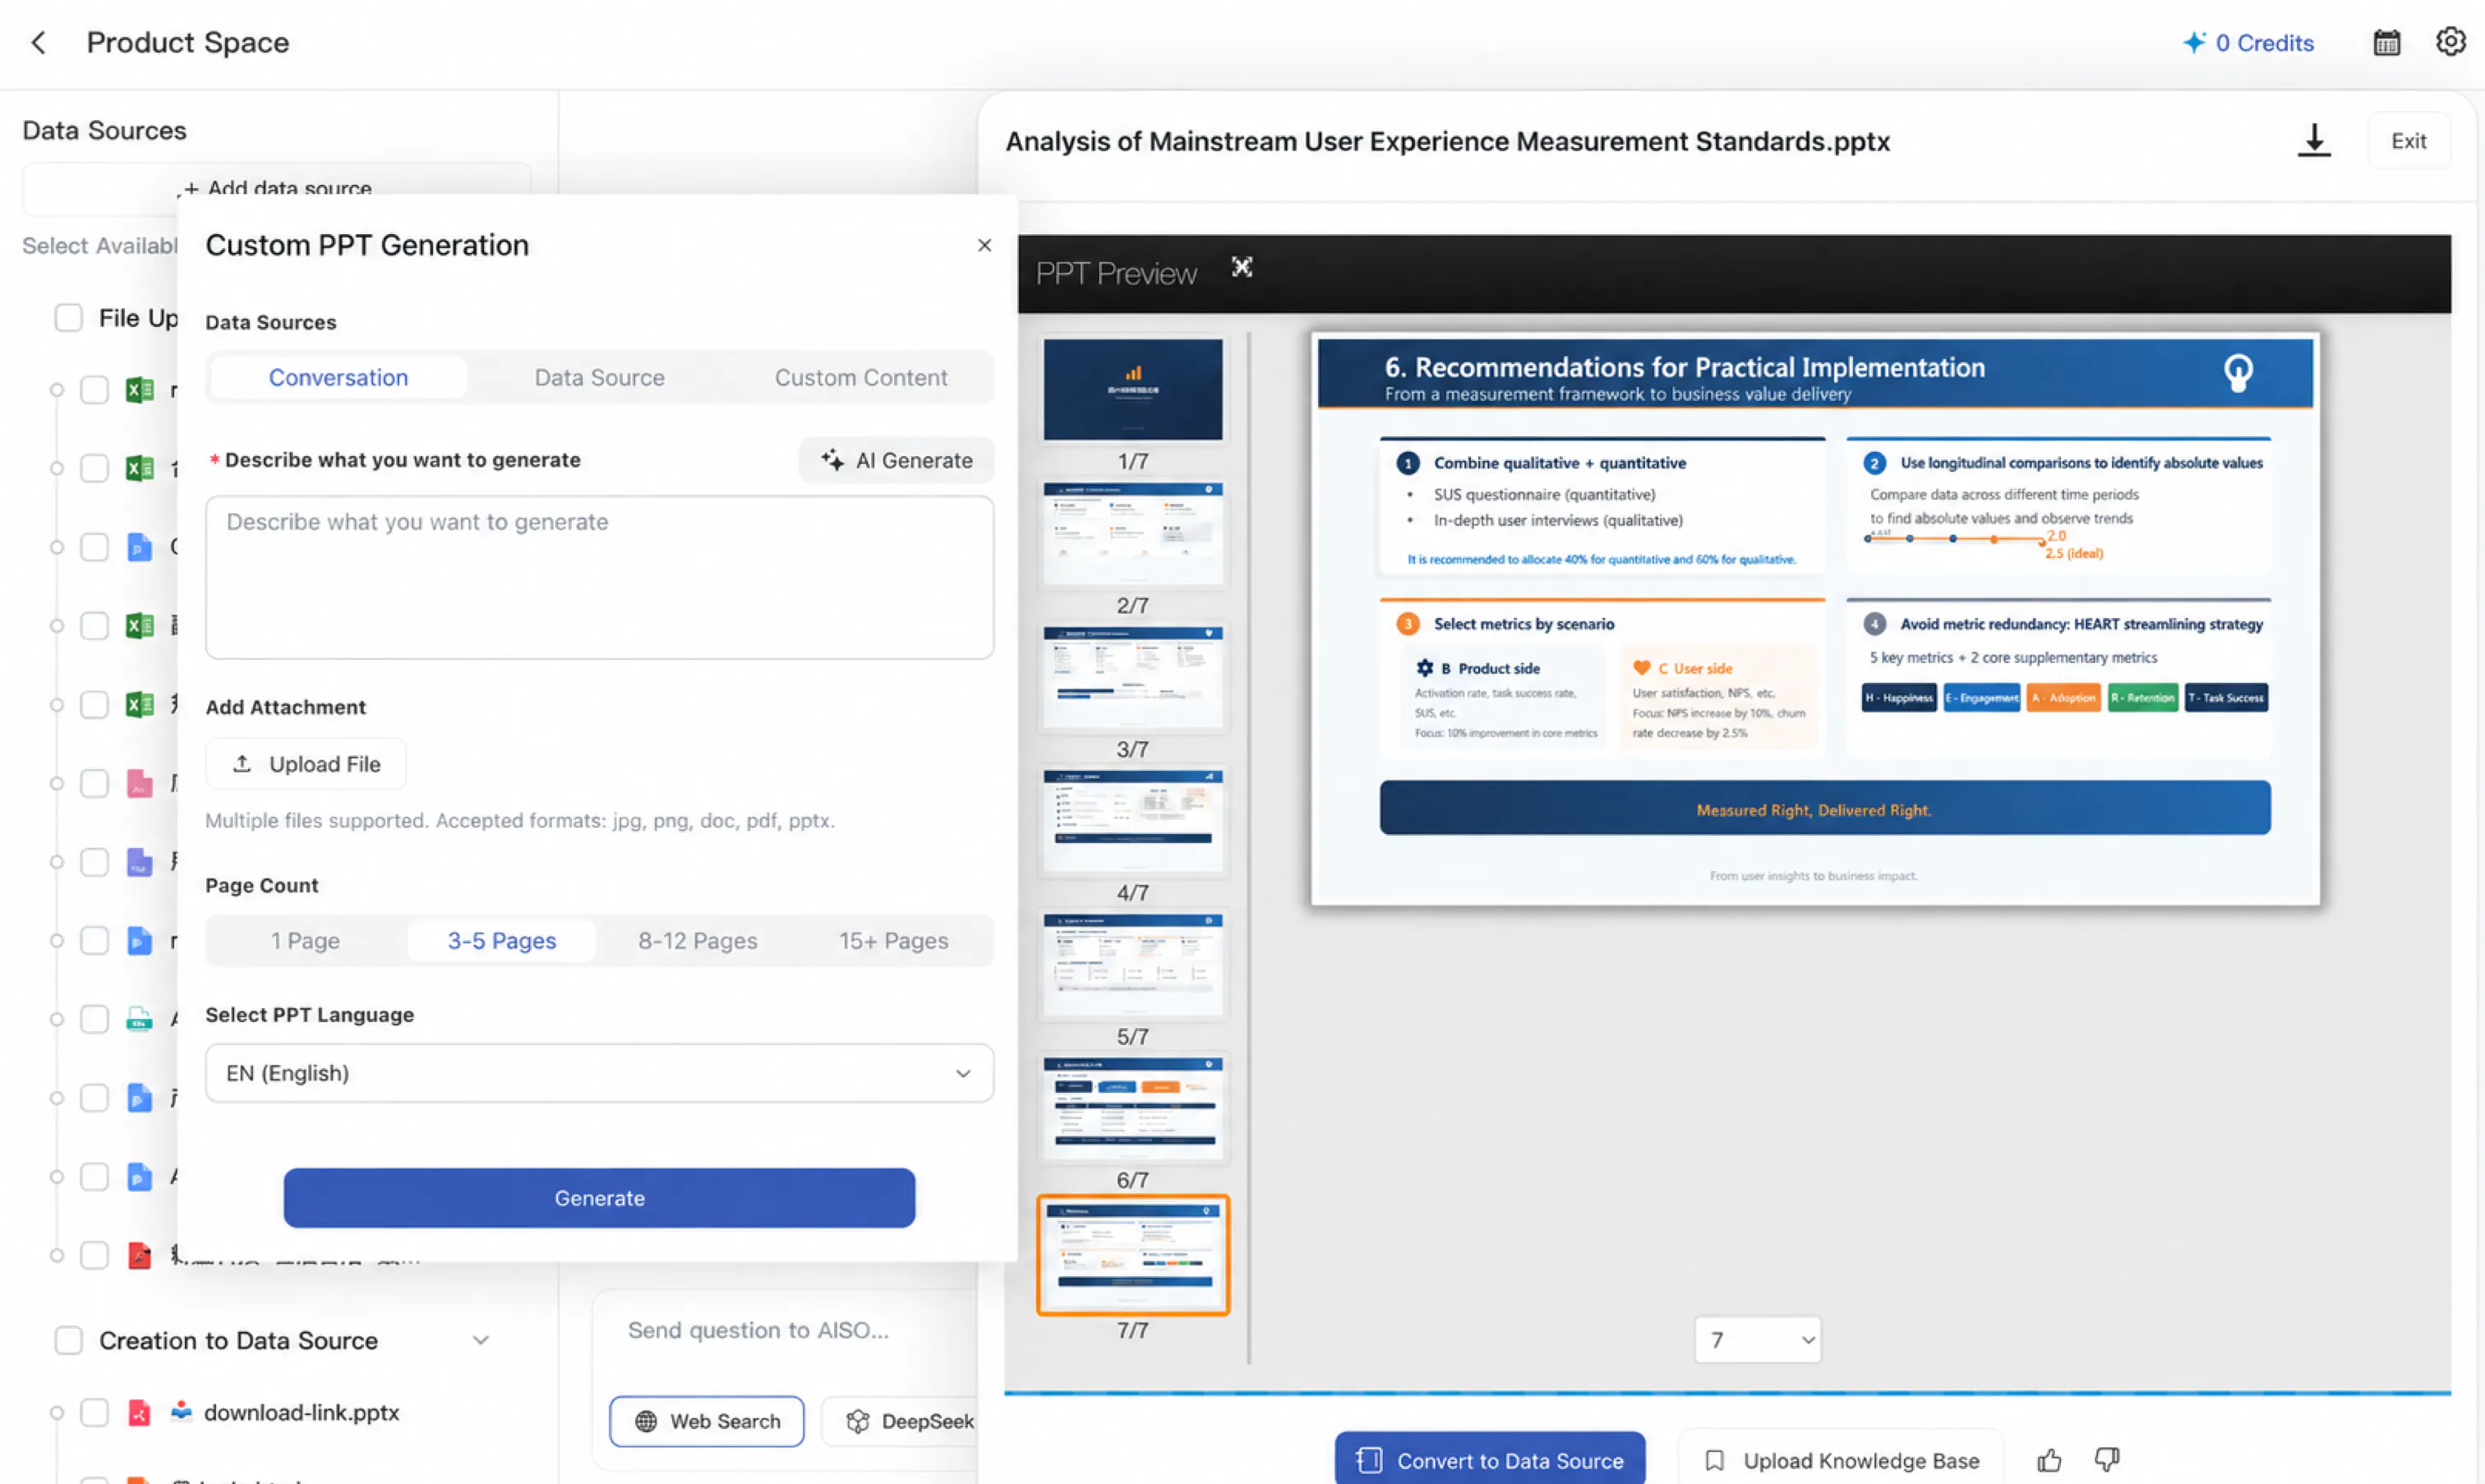Image resolution: width=2485 pixels, height=1484 pixels.
Task: Give thumbs down feedback
Action: [2107, 1460]
